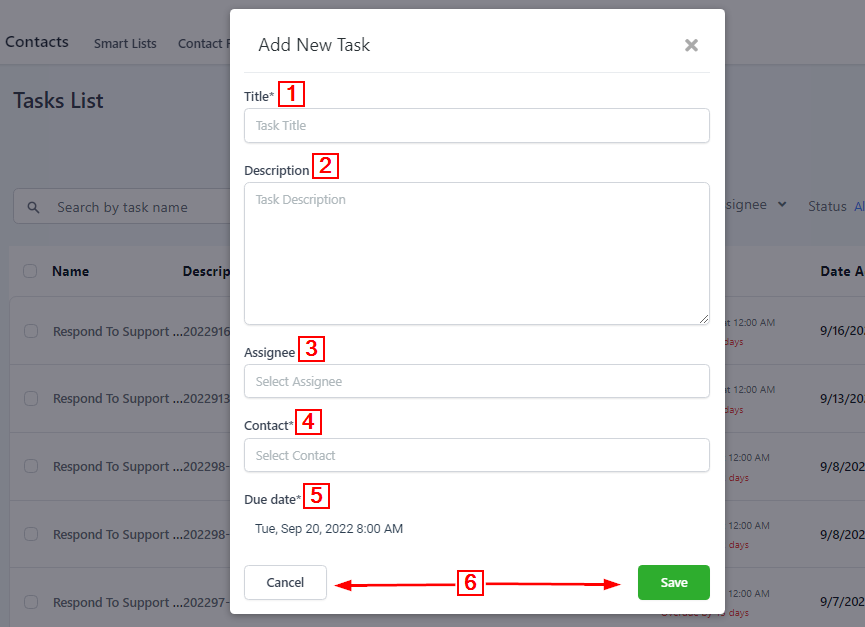Viewport: 865px width, 627px height.
Task: Check the second Respond To Support task
Action: point(31,399)
